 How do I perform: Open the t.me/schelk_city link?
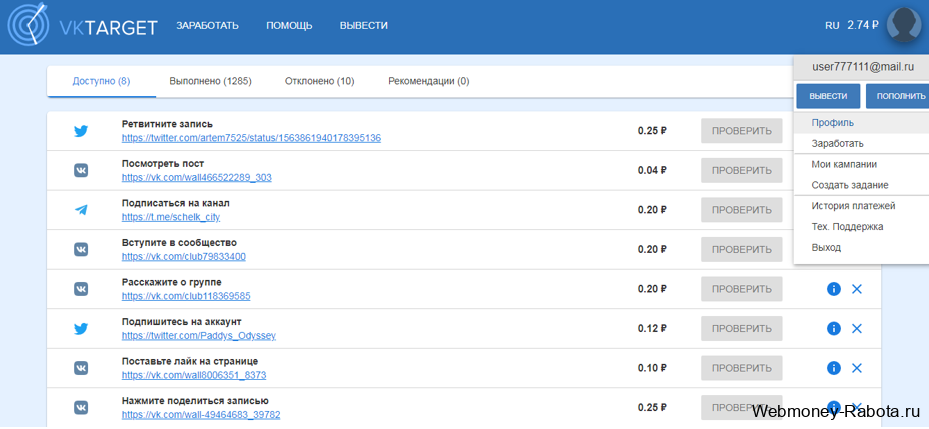pos(171,217)
